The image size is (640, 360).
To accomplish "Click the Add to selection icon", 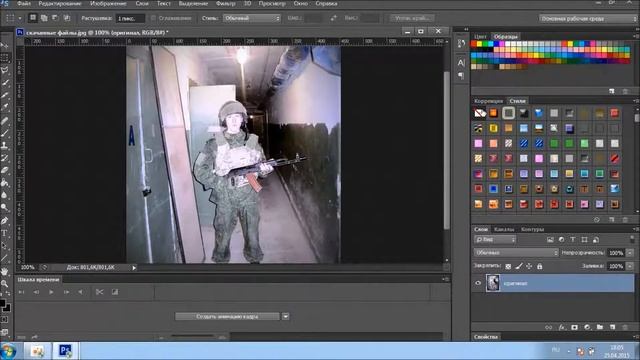I will click(44, 18).
